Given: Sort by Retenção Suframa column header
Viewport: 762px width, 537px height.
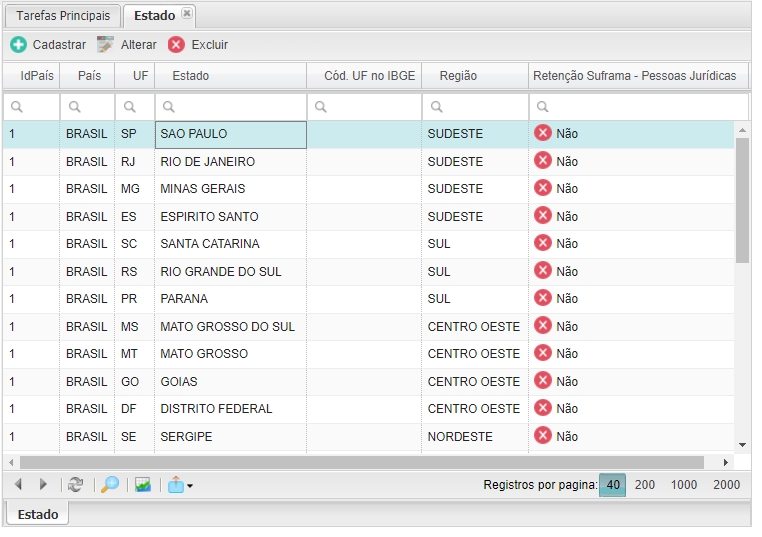Looking at the screenshot, I should [639, 76].
